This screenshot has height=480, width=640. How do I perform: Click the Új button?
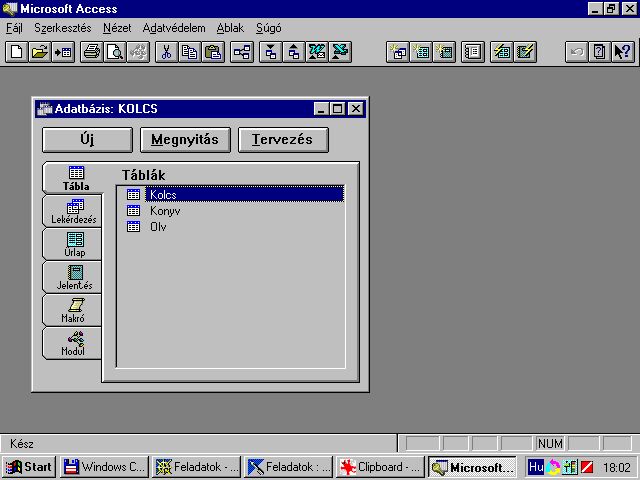click(87, 140)
